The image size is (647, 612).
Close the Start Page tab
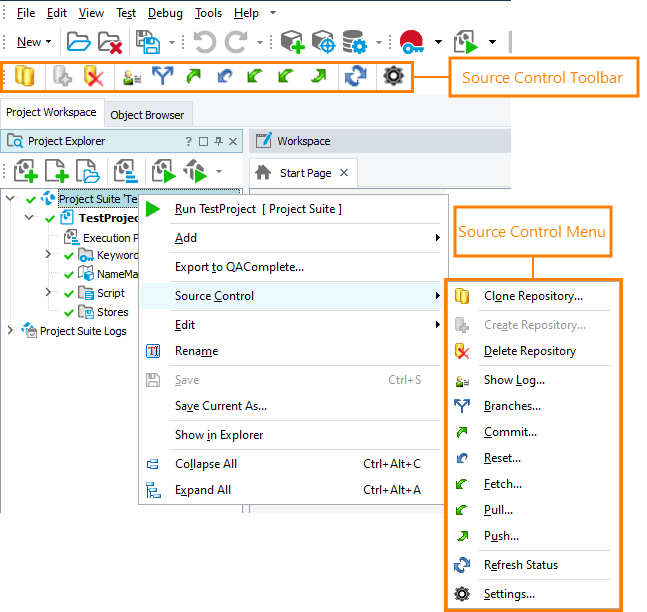pyautogui.click(x=343, y=173)
